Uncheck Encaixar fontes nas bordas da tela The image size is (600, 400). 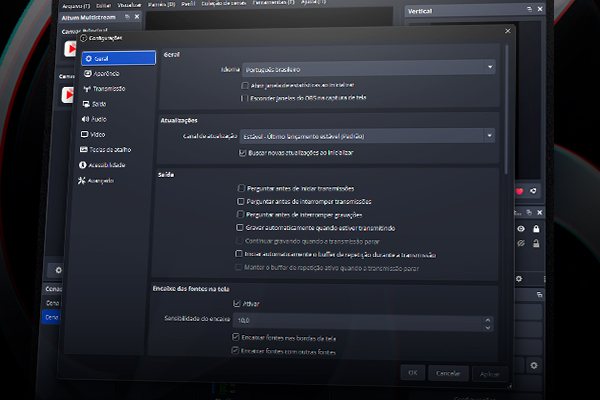(x=236, y=337)
